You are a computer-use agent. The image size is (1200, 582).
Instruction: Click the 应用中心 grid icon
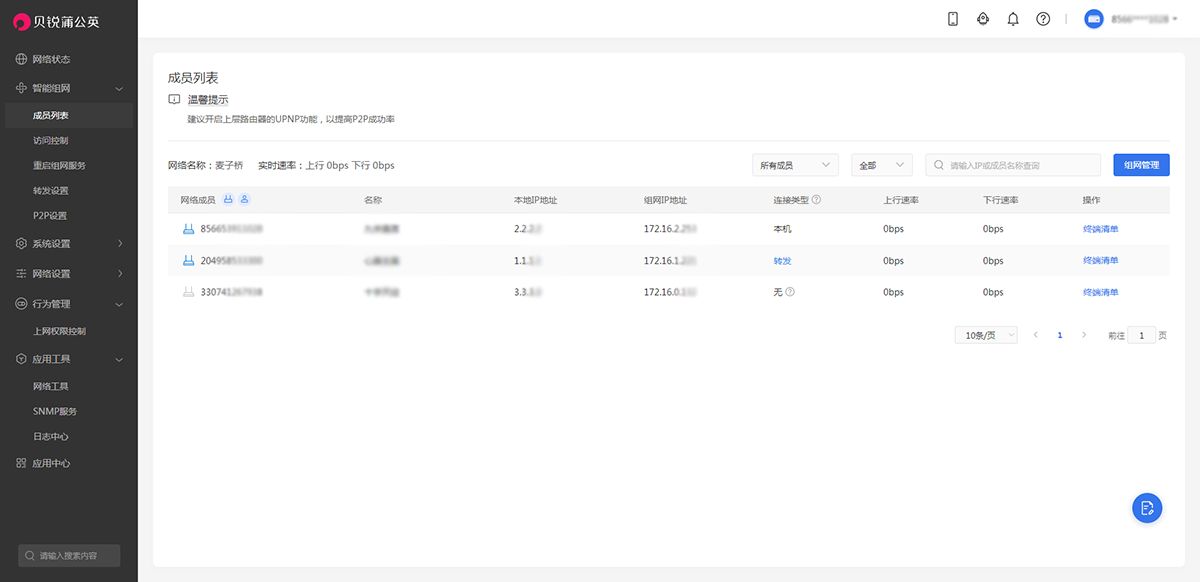coord(22,464)
